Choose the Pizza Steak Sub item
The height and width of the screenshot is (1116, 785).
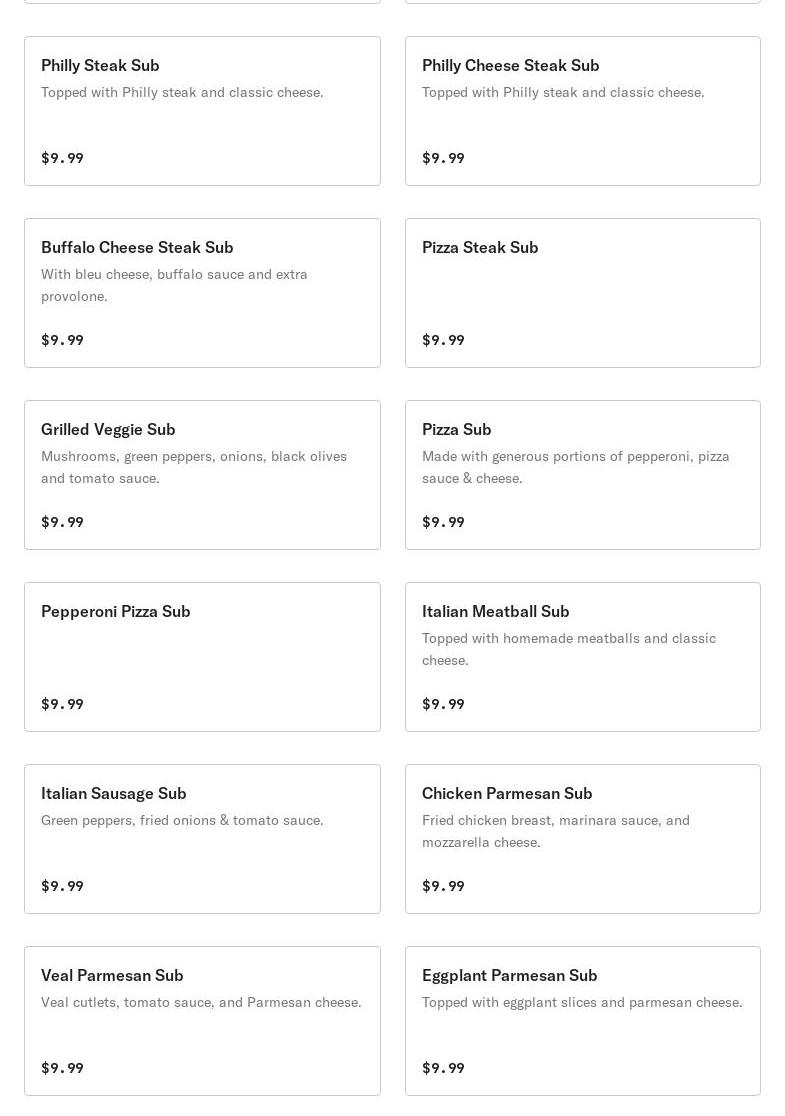coord(582,293)
